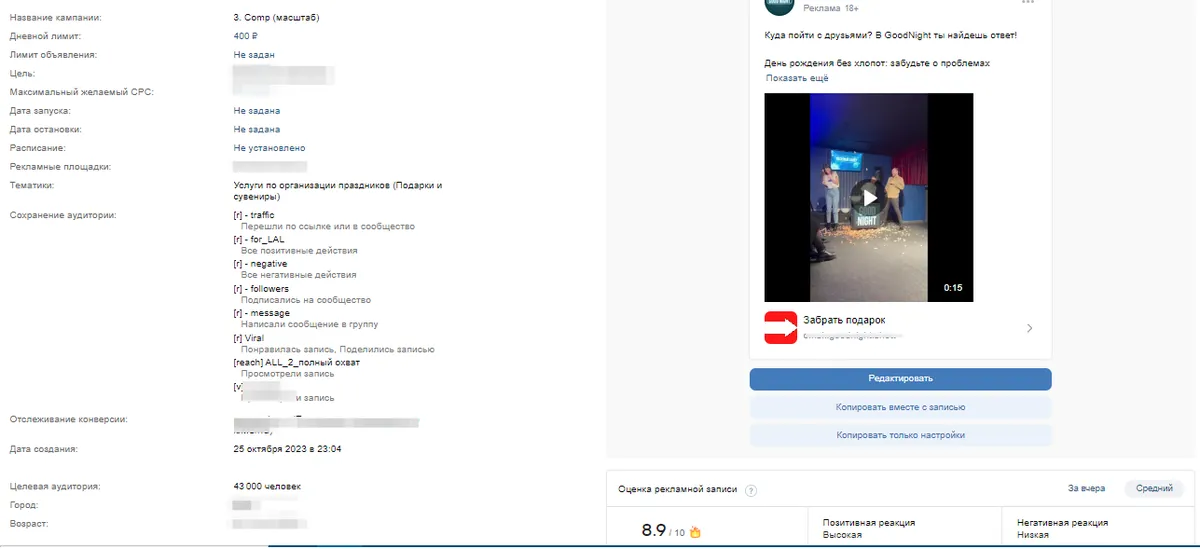Play the ad video preview

point(869,198)
